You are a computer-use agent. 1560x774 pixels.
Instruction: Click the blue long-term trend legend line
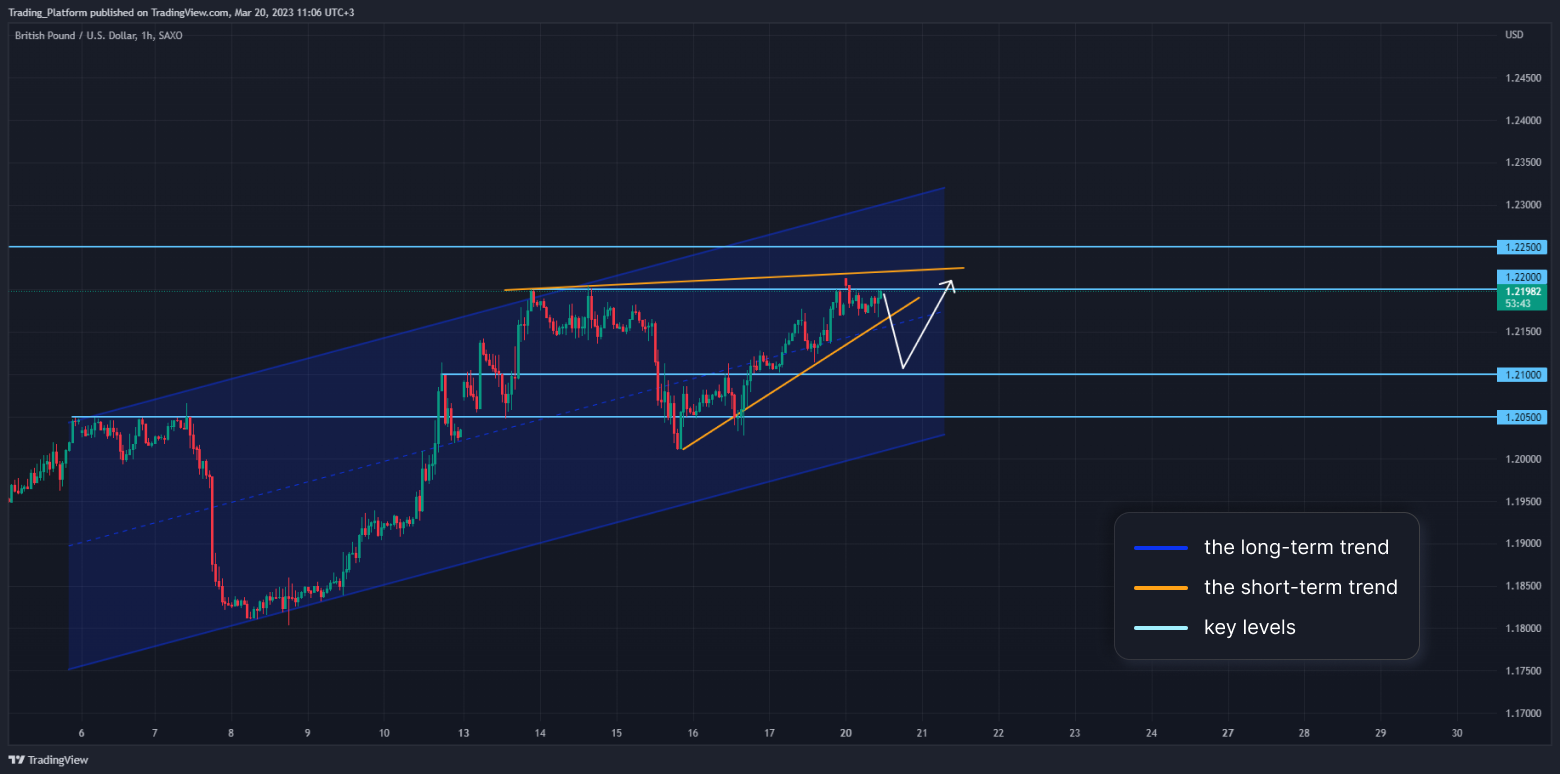[x=1161, y=548]
